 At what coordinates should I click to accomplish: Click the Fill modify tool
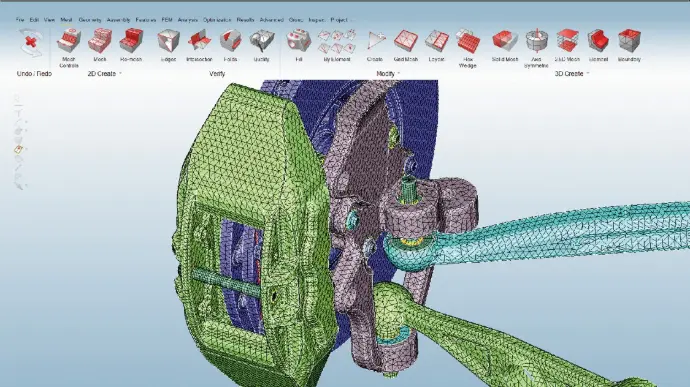tap(299, 41)
